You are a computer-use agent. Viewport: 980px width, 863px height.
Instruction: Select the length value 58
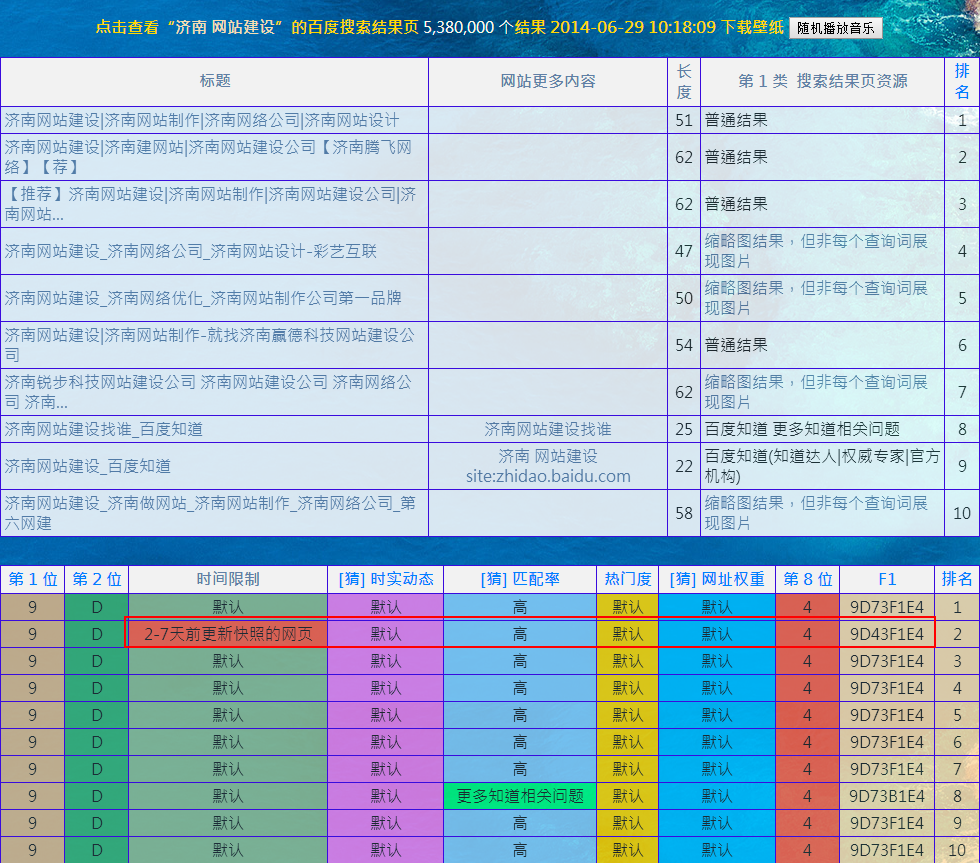pos(684,513)
